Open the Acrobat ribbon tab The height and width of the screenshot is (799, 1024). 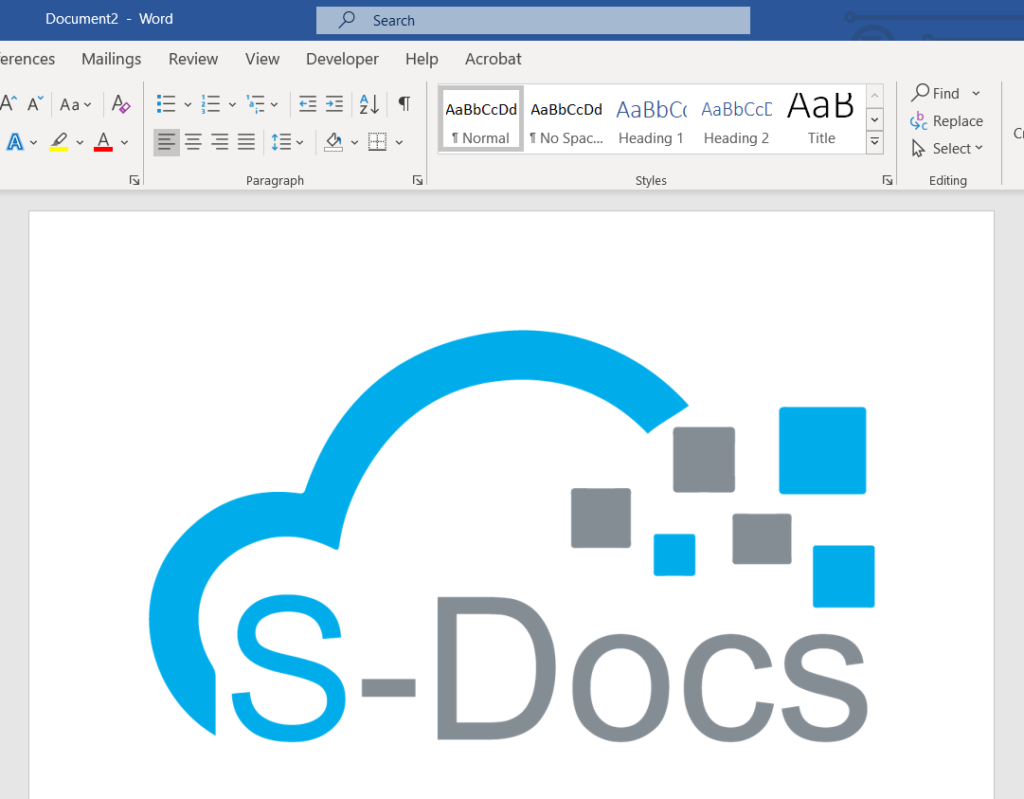coord(493,59)
